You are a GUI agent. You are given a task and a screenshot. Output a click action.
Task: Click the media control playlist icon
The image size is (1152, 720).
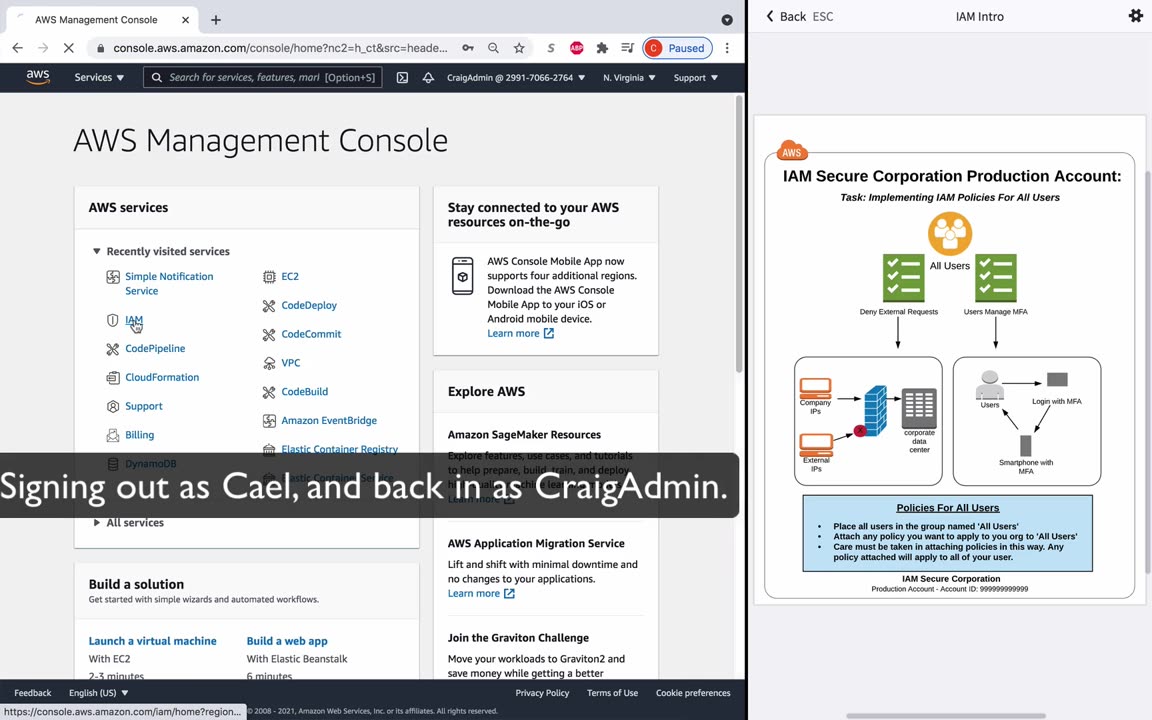coord(627,48)
